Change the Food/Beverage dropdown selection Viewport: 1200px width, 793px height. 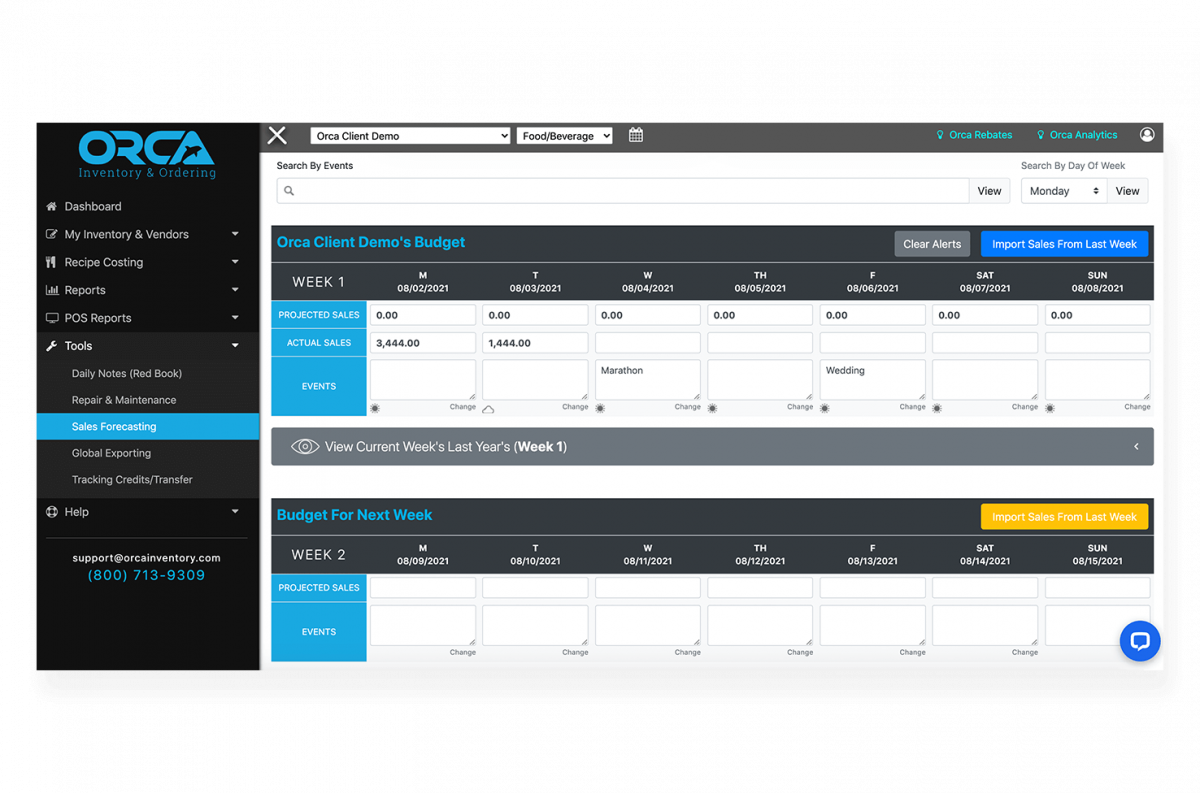[564, 134]
